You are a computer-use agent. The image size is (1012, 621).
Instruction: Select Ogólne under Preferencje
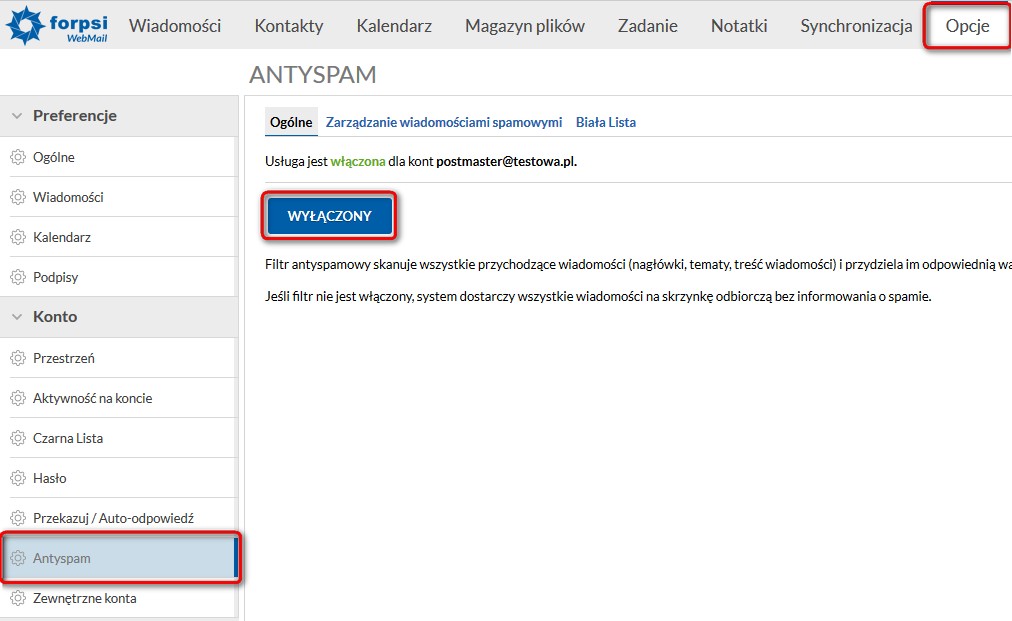(x=119, y=157)
